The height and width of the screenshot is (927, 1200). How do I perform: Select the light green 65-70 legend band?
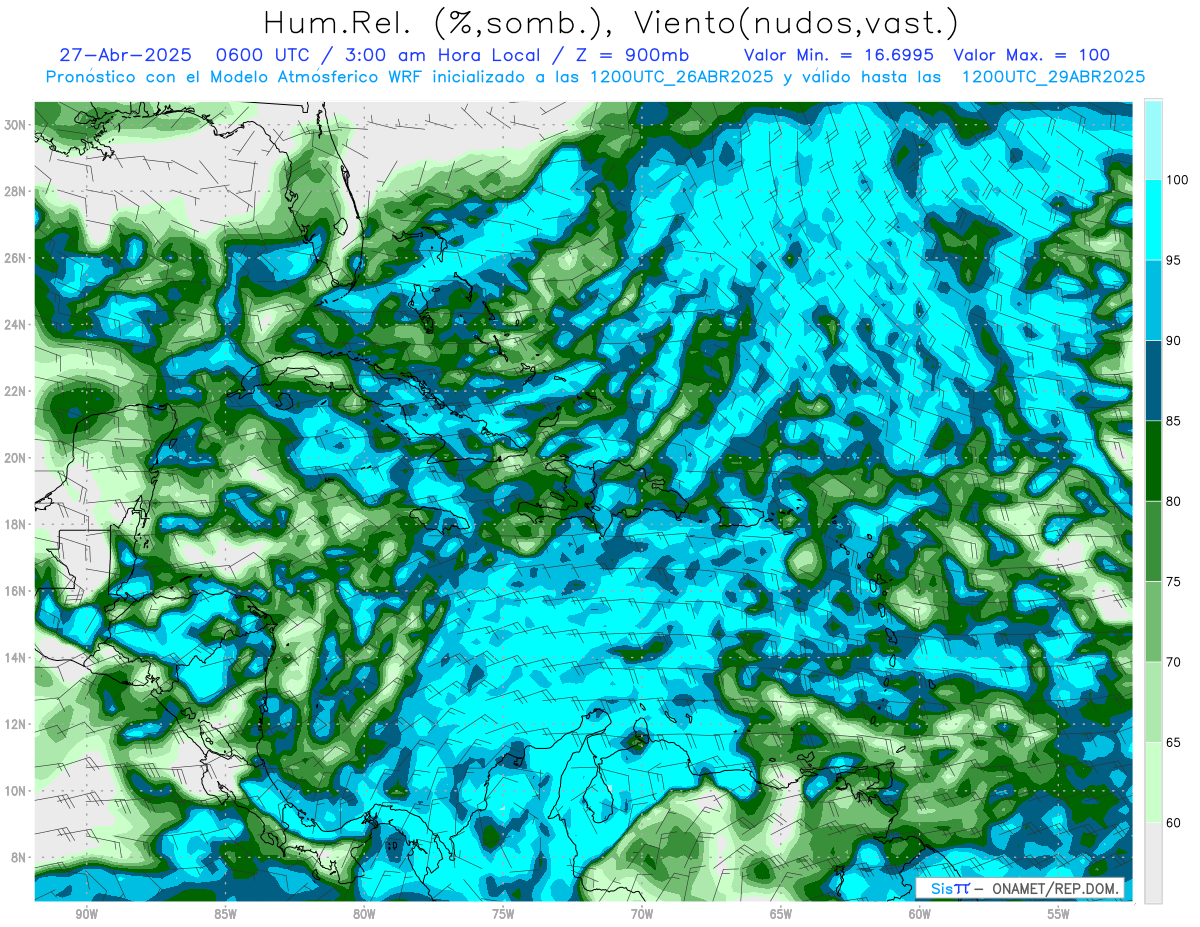click(x=1153, y=702)
